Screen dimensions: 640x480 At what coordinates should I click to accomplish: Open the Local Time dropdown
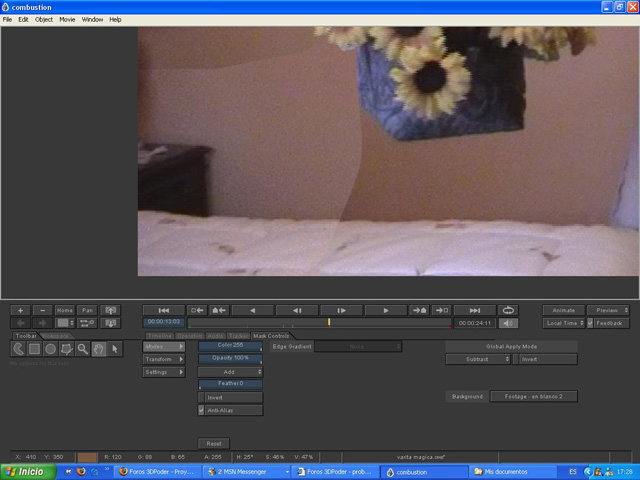[x=564, y=323]
